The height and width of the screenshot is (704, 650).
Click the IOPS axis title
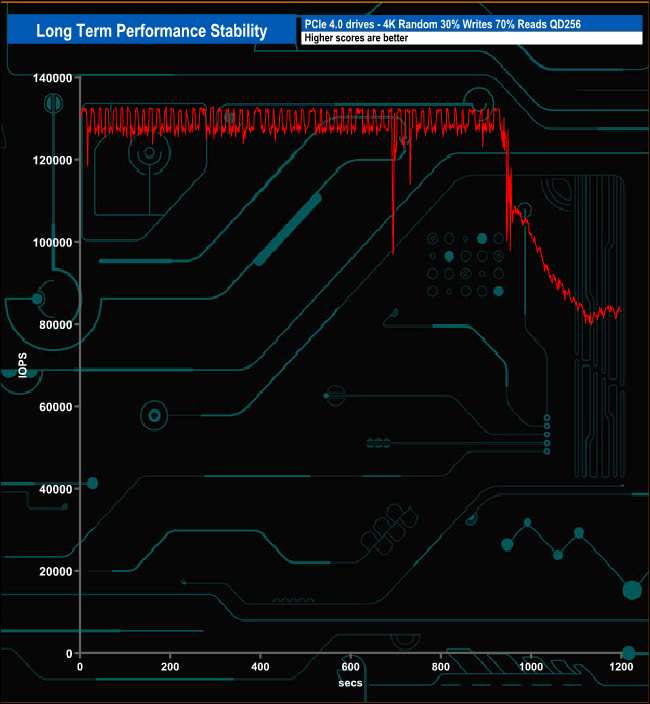[22, 365]
